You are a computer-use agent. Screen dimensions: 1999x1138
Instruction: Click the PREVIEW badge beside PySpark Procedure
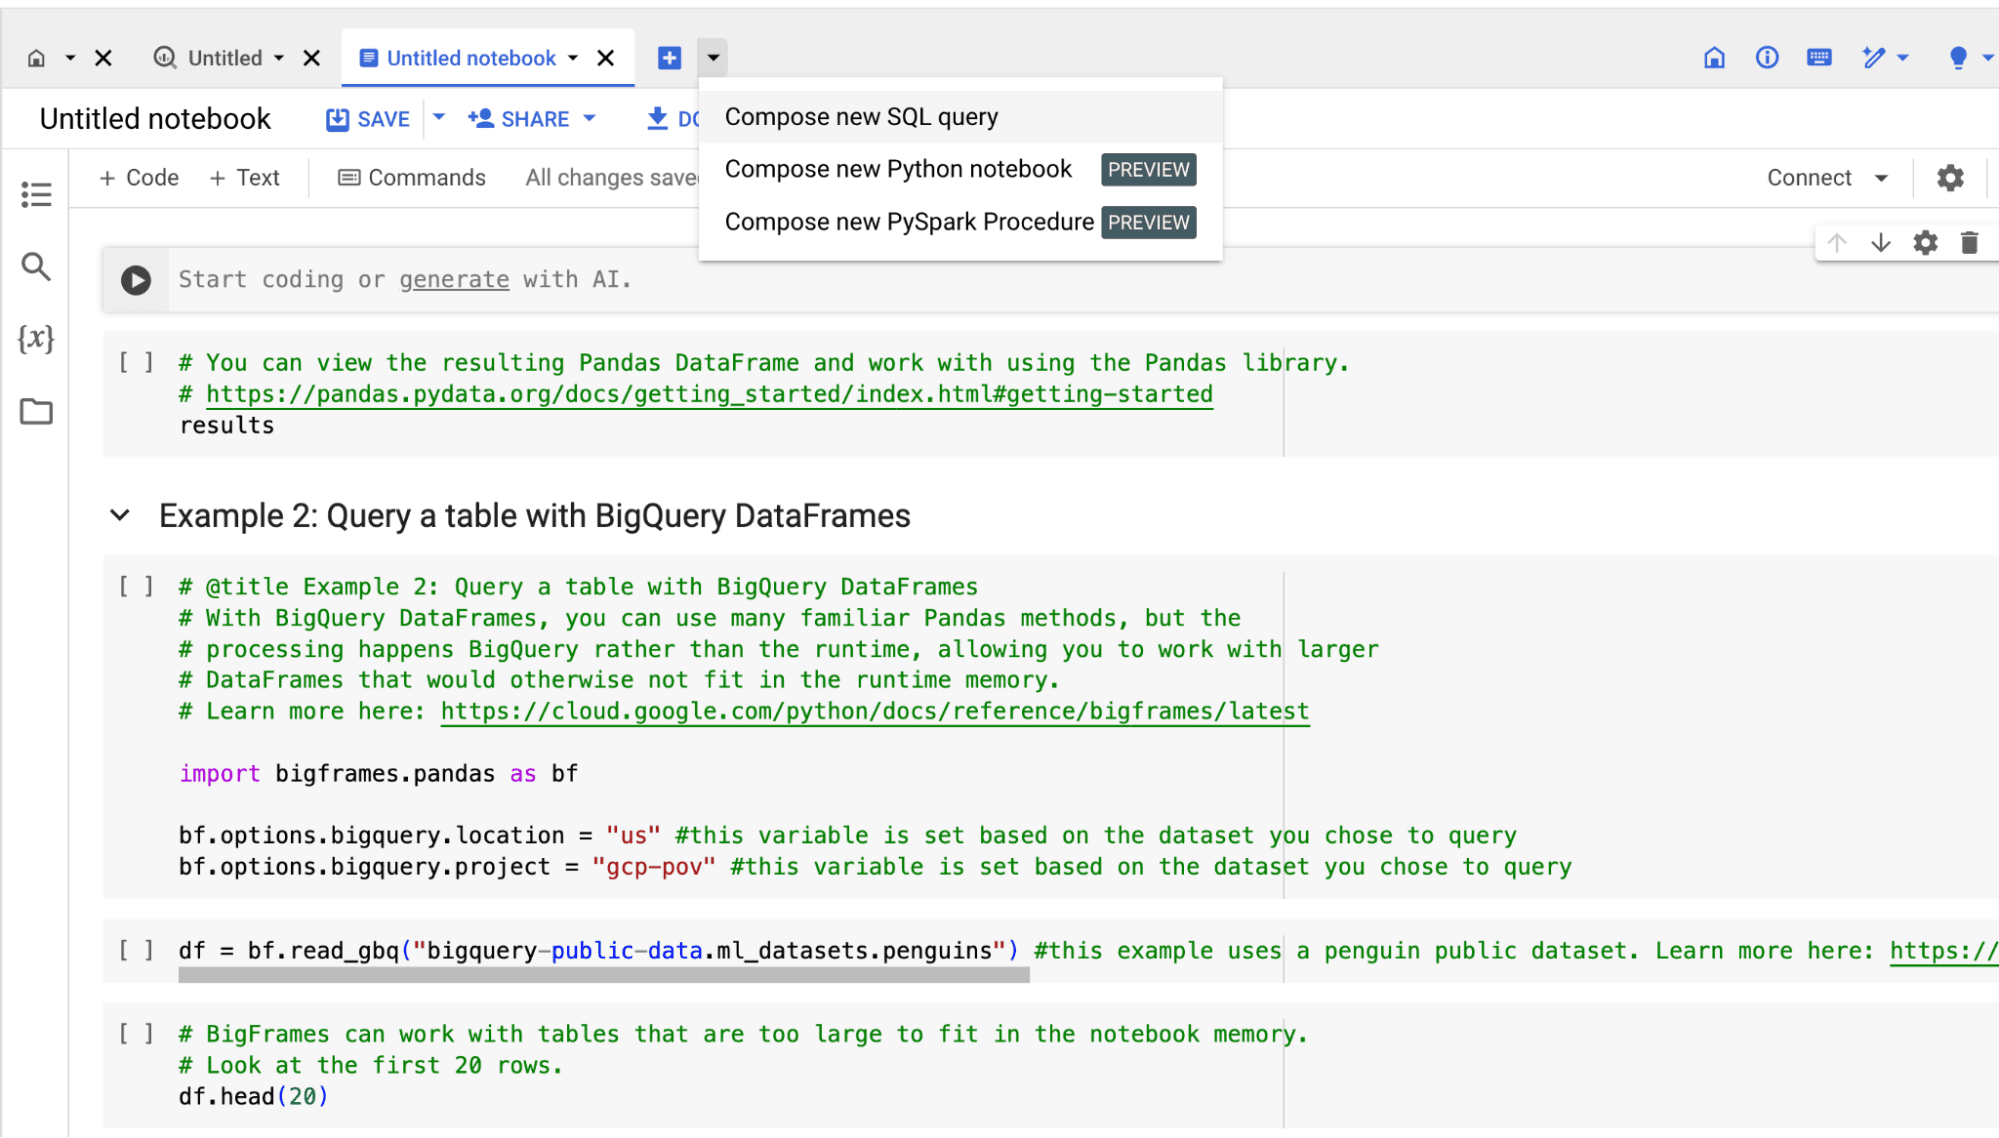pyautogui.click(x=1149, y=222)
